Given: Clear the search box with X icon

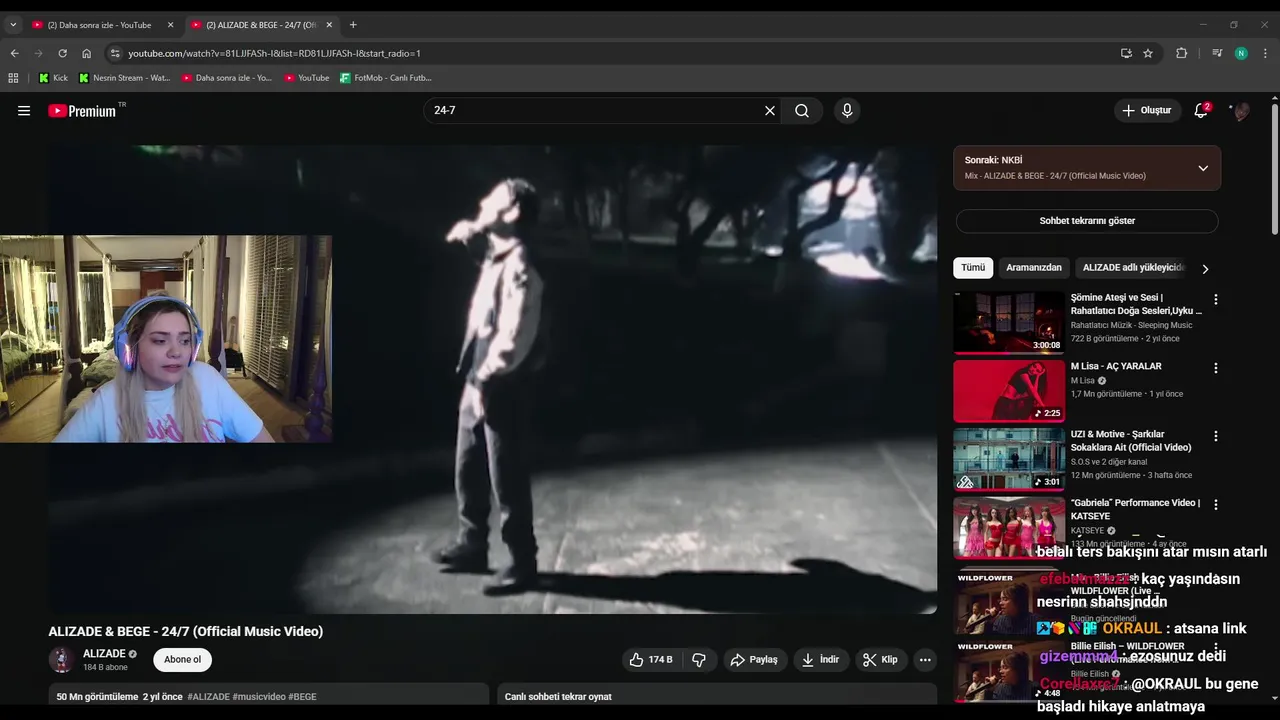Looking at the screenshot, I should click(770, 111).
